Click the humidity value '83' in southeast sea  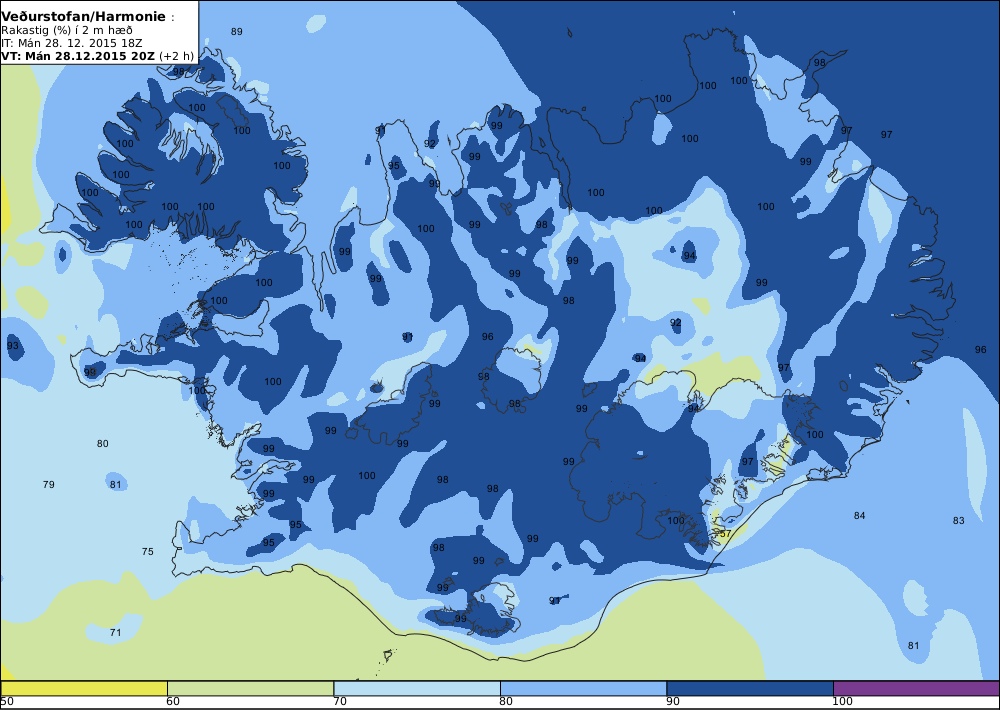pos(959,520)
